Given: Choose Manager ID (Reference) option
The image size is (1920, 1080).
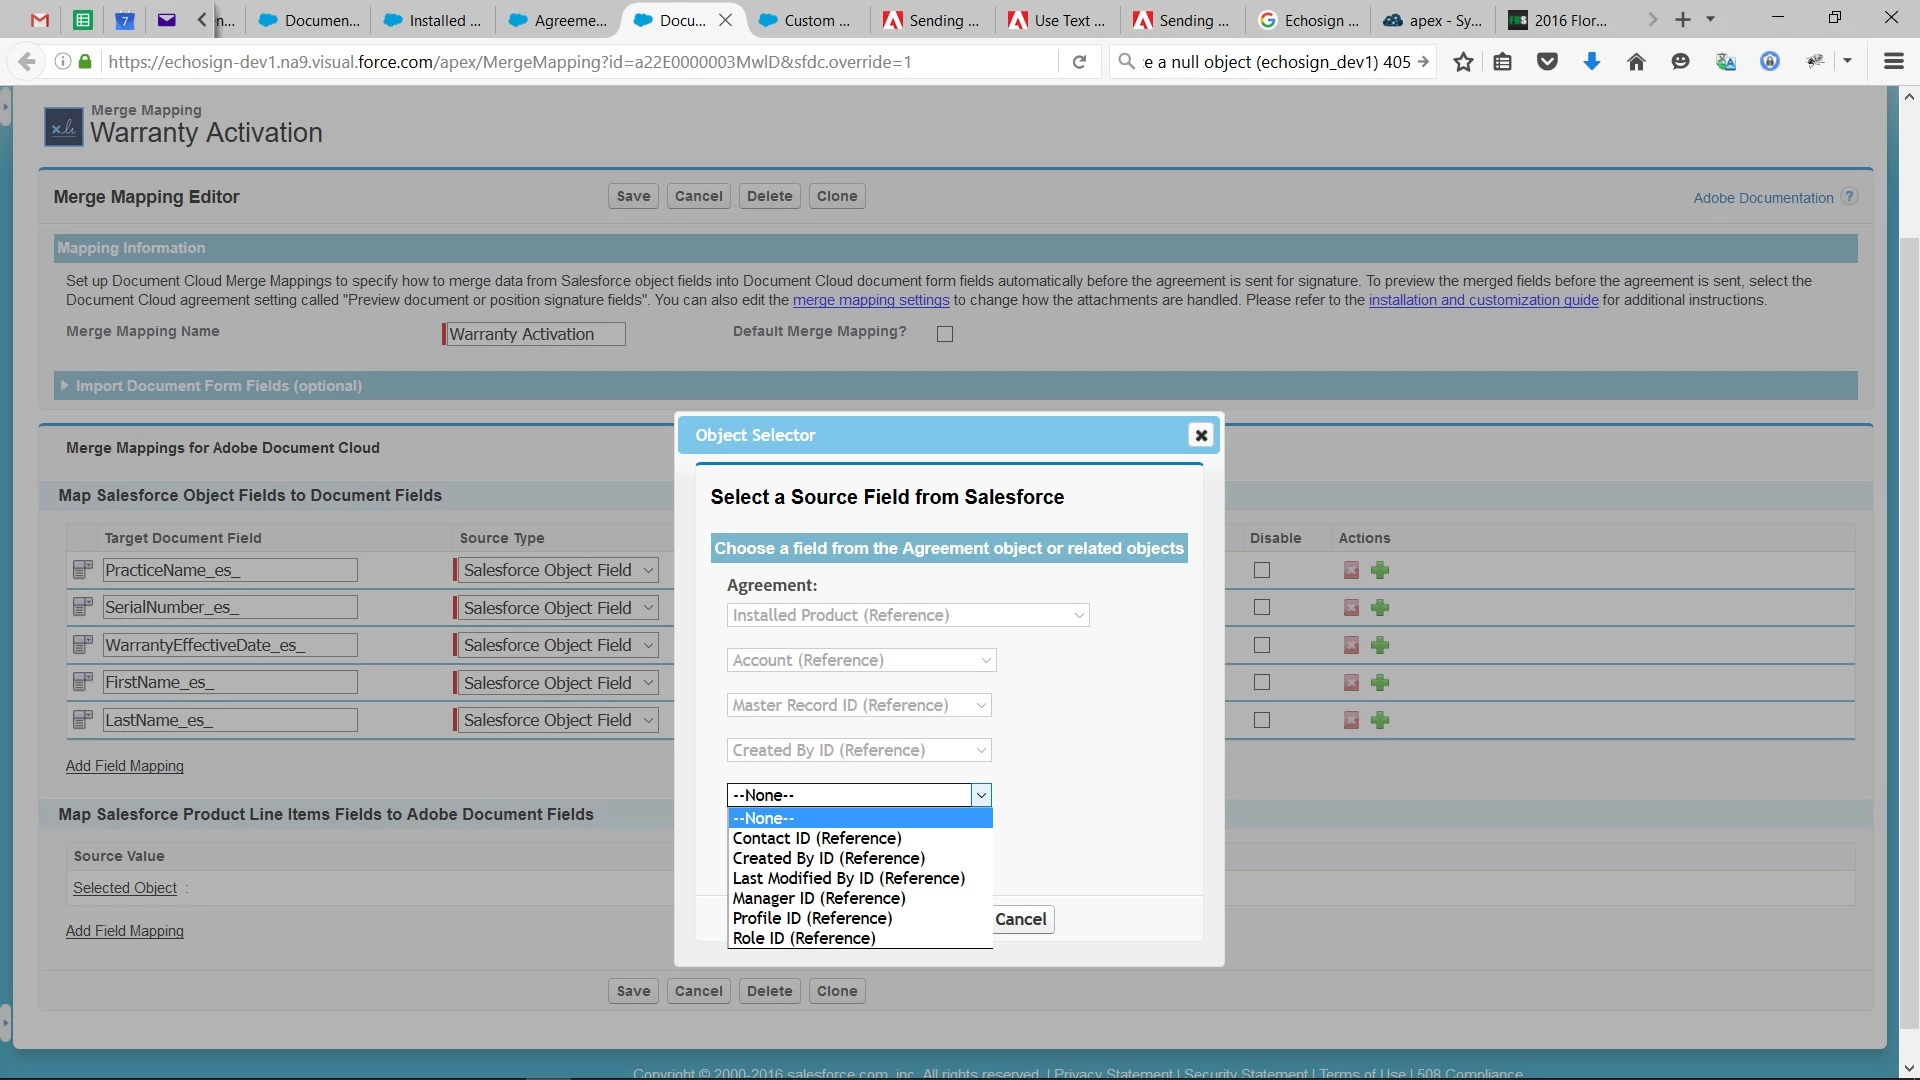Looking at the screenshot, I should pos(819,898).
